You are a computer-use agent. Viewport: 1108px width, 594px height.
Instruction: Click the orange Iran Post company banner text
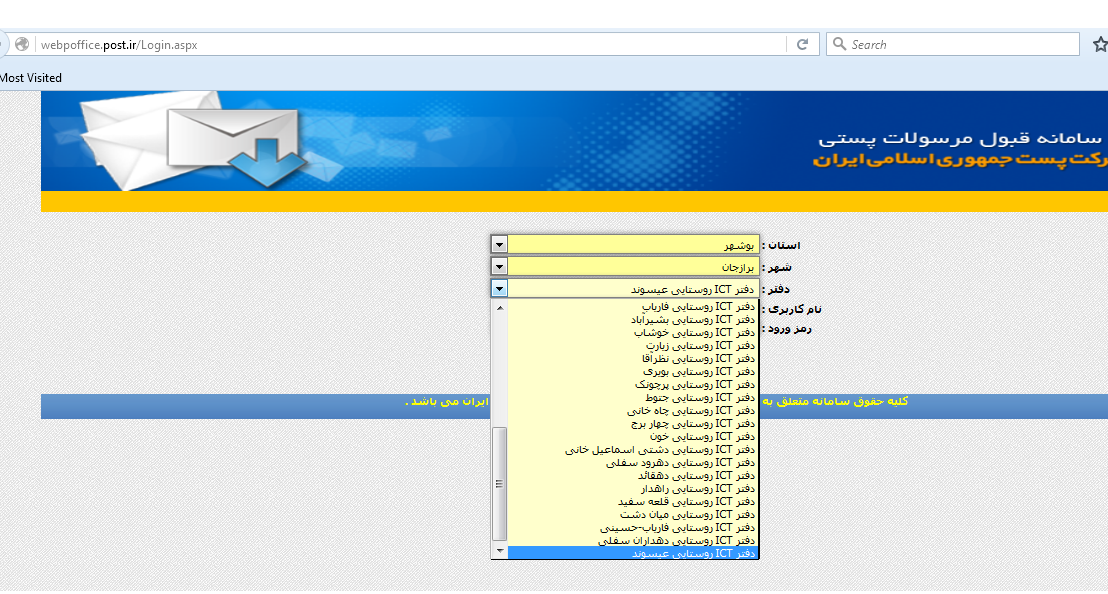[960, 160]
